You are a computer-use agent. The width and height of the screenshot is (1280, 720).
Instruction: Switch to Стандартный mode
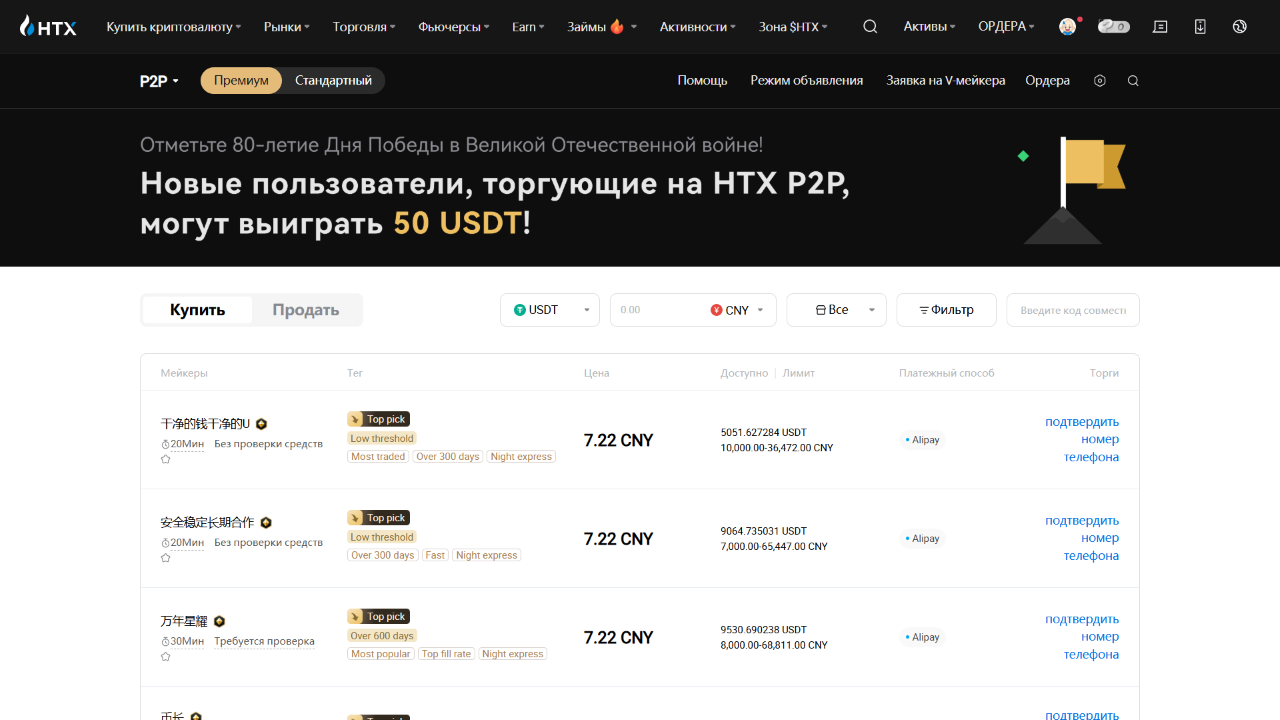point(333,81)
